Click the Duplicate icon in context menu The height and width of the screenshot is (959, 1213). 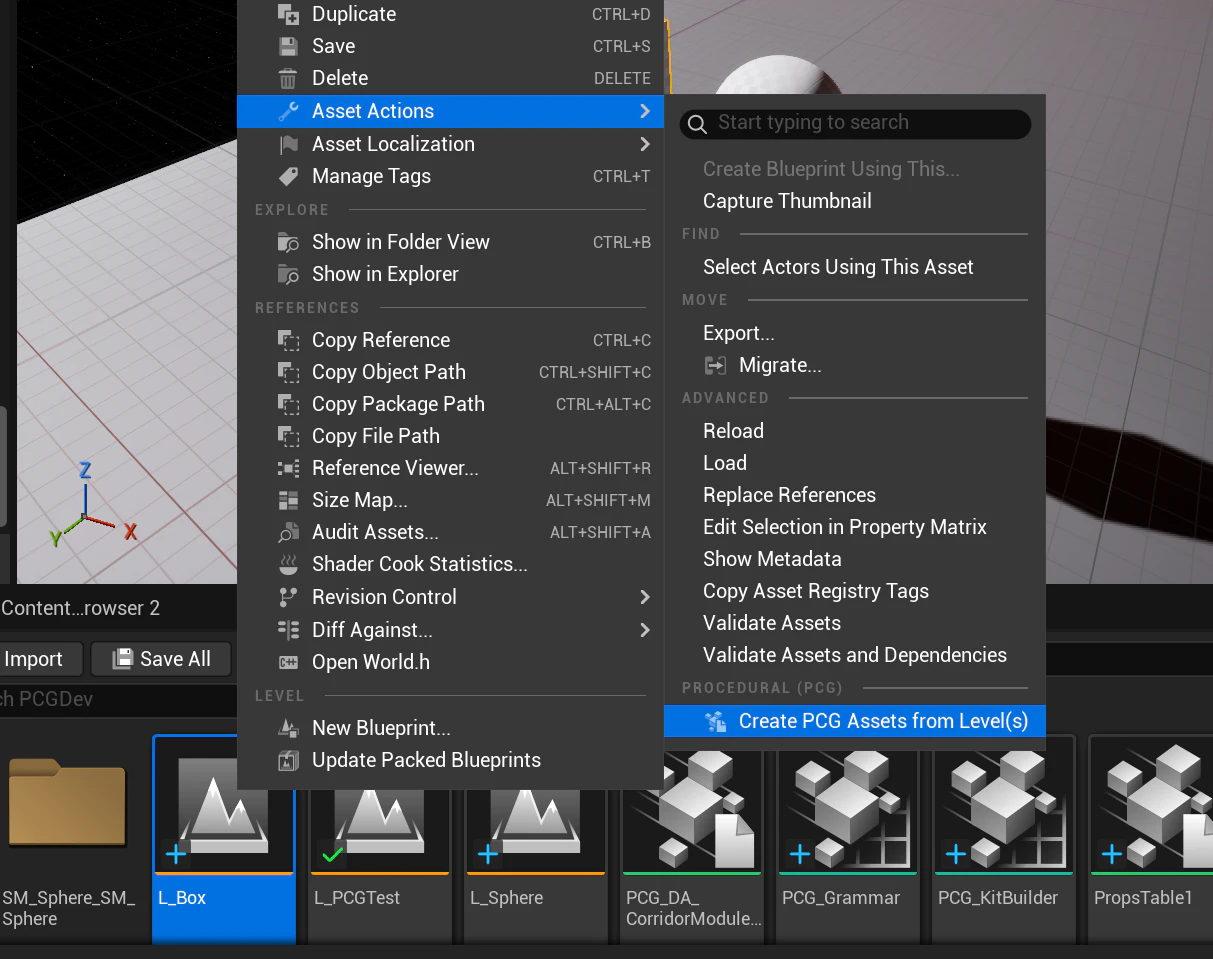point(288,14)
